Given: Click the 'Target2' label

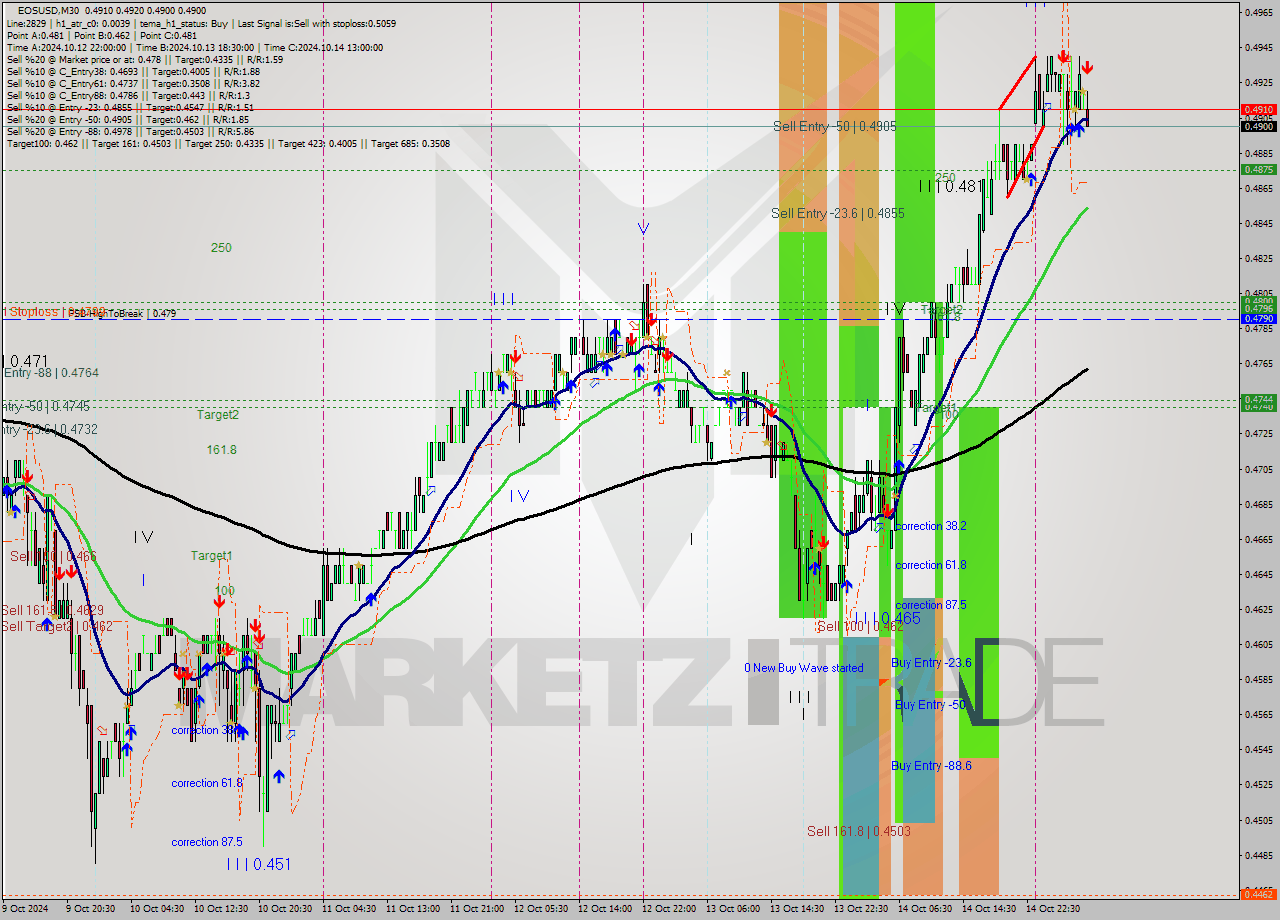Looking at the screenshot, I should (217, 414).
